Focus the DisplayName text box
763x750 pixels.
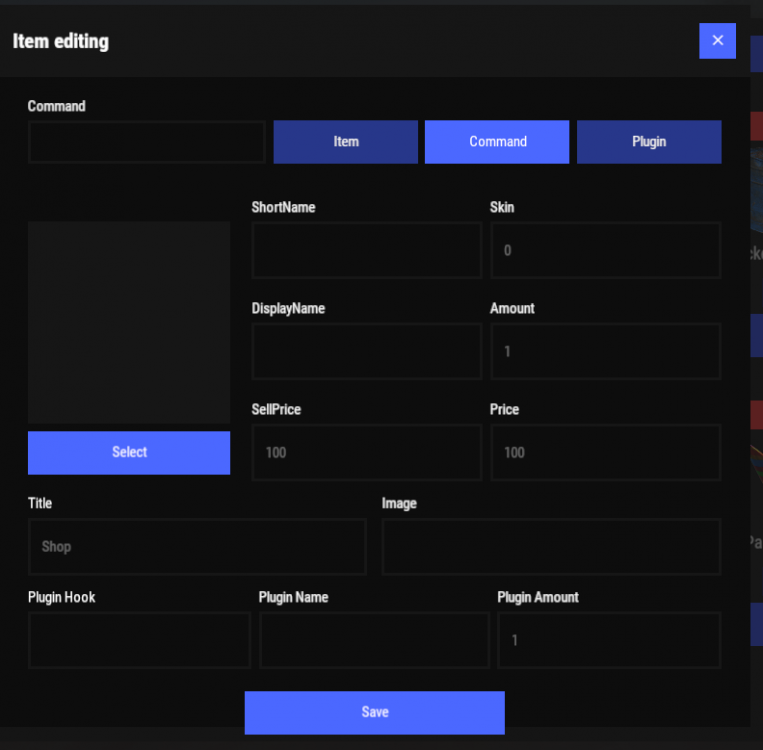coord(366,351)
